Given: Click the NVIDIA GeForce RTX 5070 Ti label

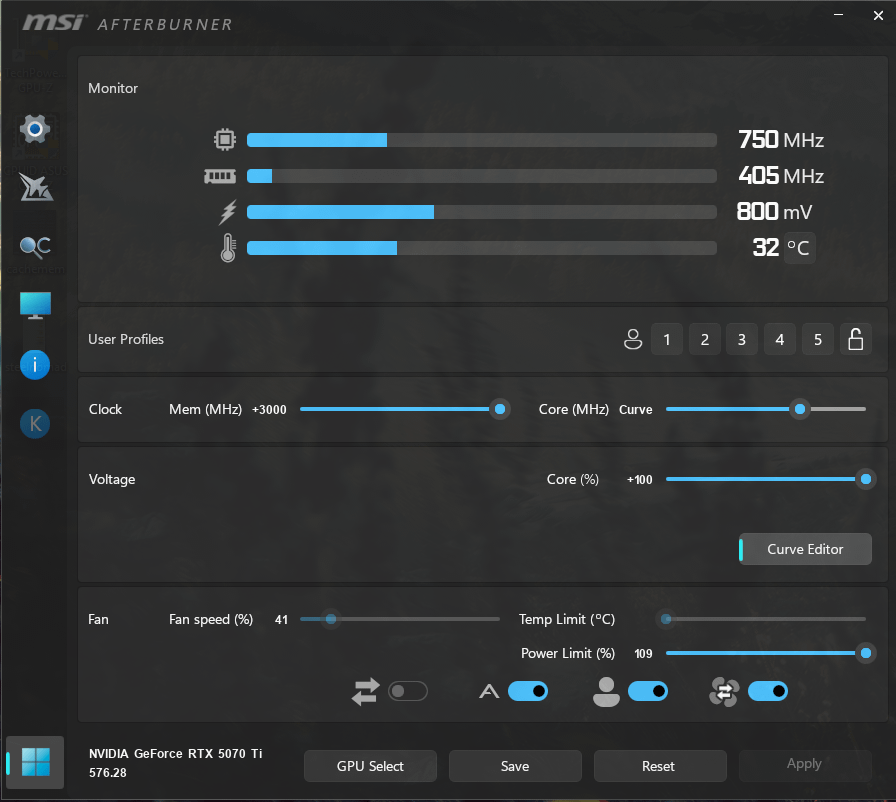Looking at the screenshot, I should point(175,754).
